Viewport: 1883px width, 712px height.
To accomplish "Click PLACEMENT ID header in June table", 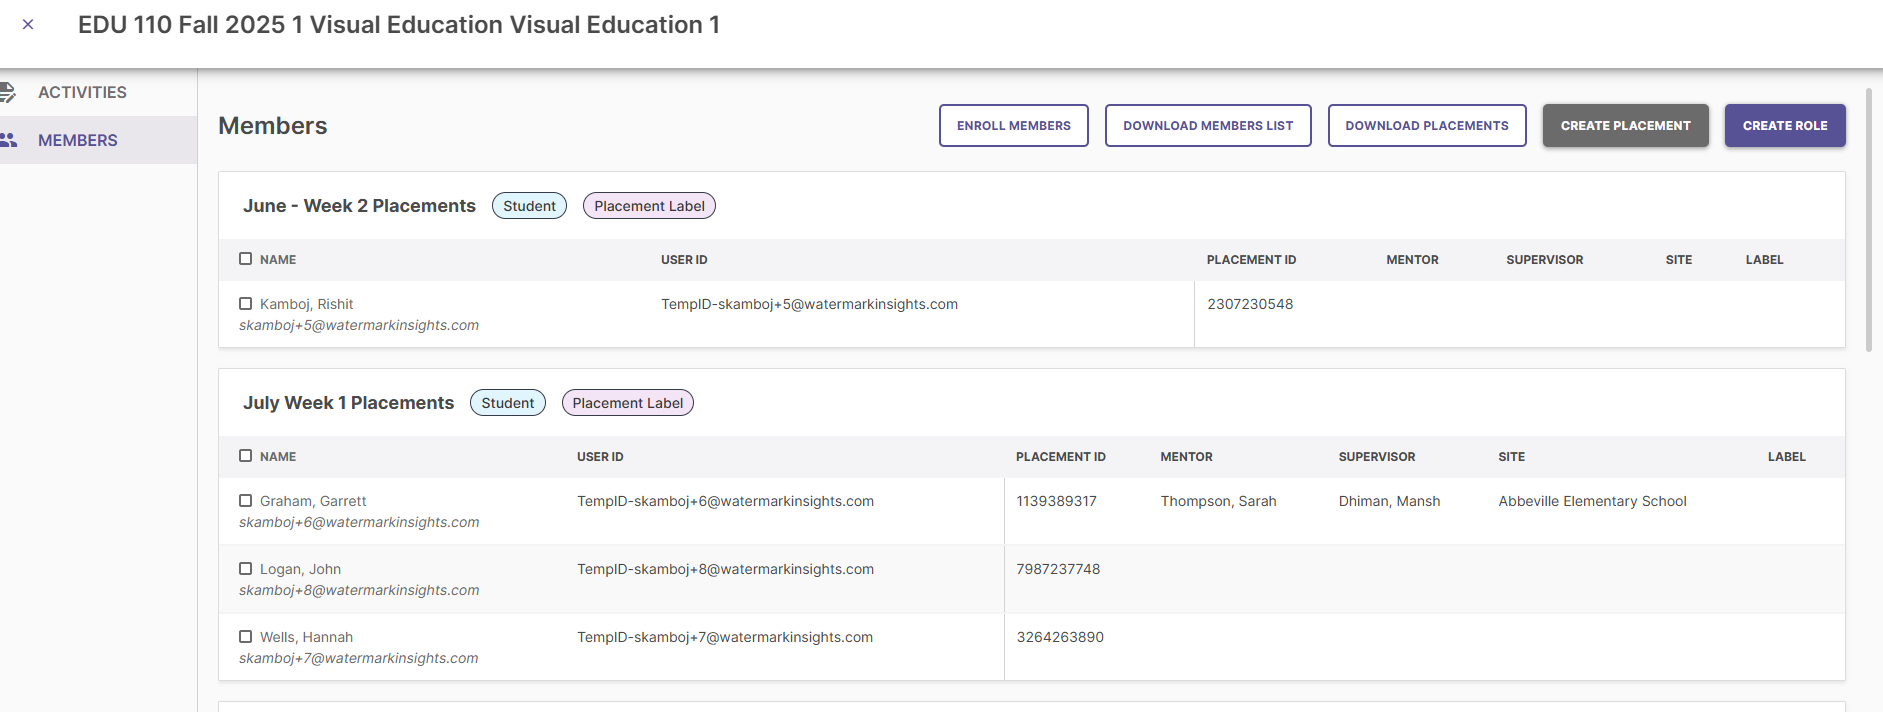I will 1251,260.
